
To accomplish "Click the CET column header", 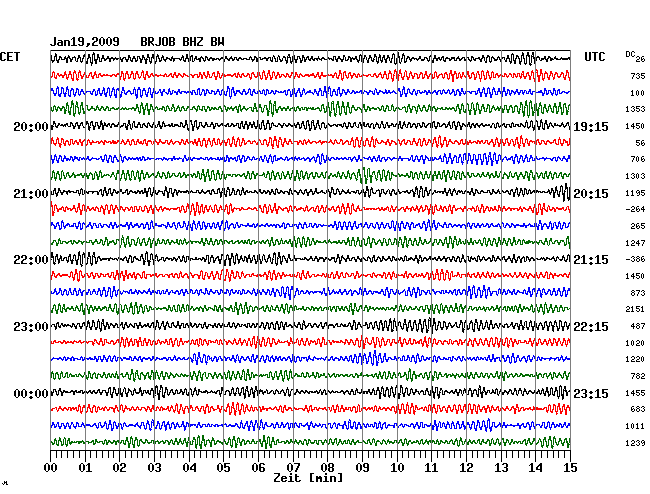I will (10, 57).
